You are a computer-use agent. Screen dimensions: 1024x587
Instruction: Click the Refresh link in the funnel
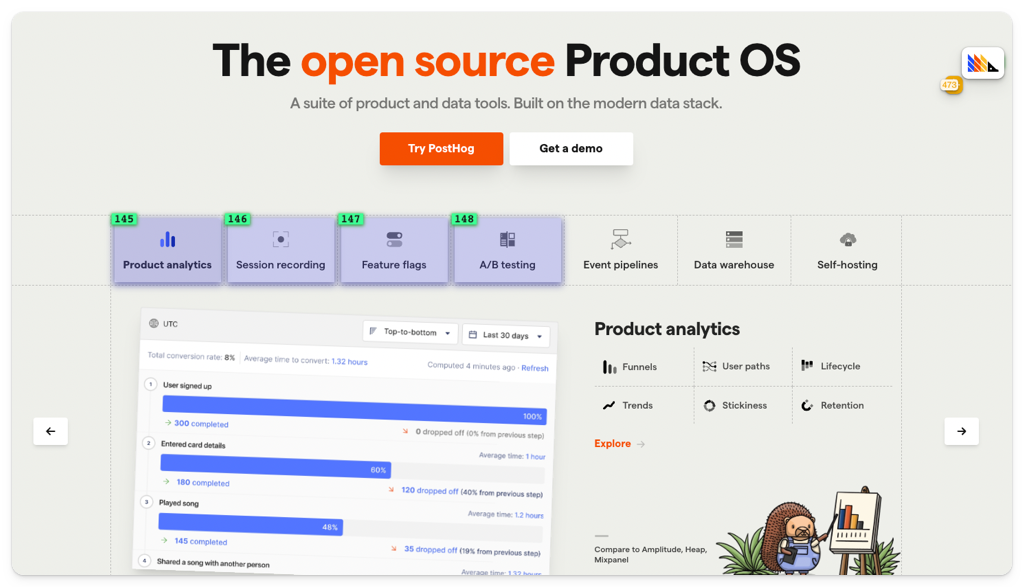point(535,368)
